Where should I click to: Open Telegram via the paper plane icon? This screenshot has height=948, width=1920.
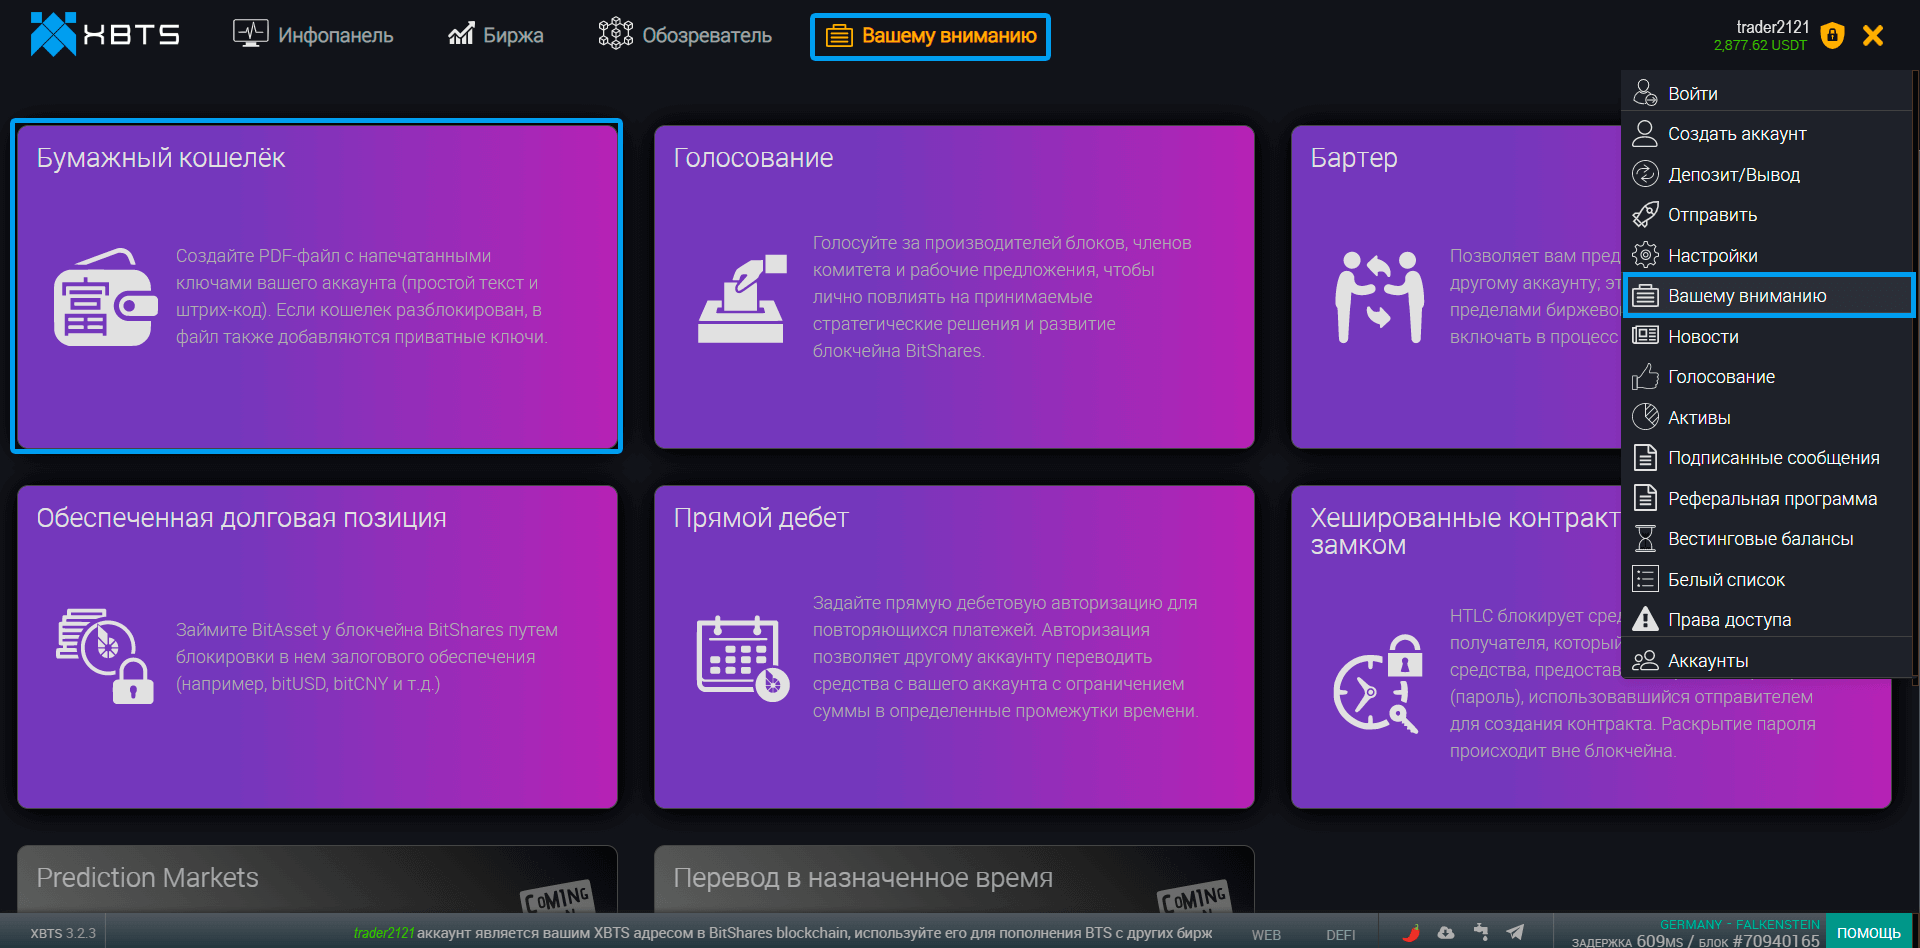coord(1515,932)
